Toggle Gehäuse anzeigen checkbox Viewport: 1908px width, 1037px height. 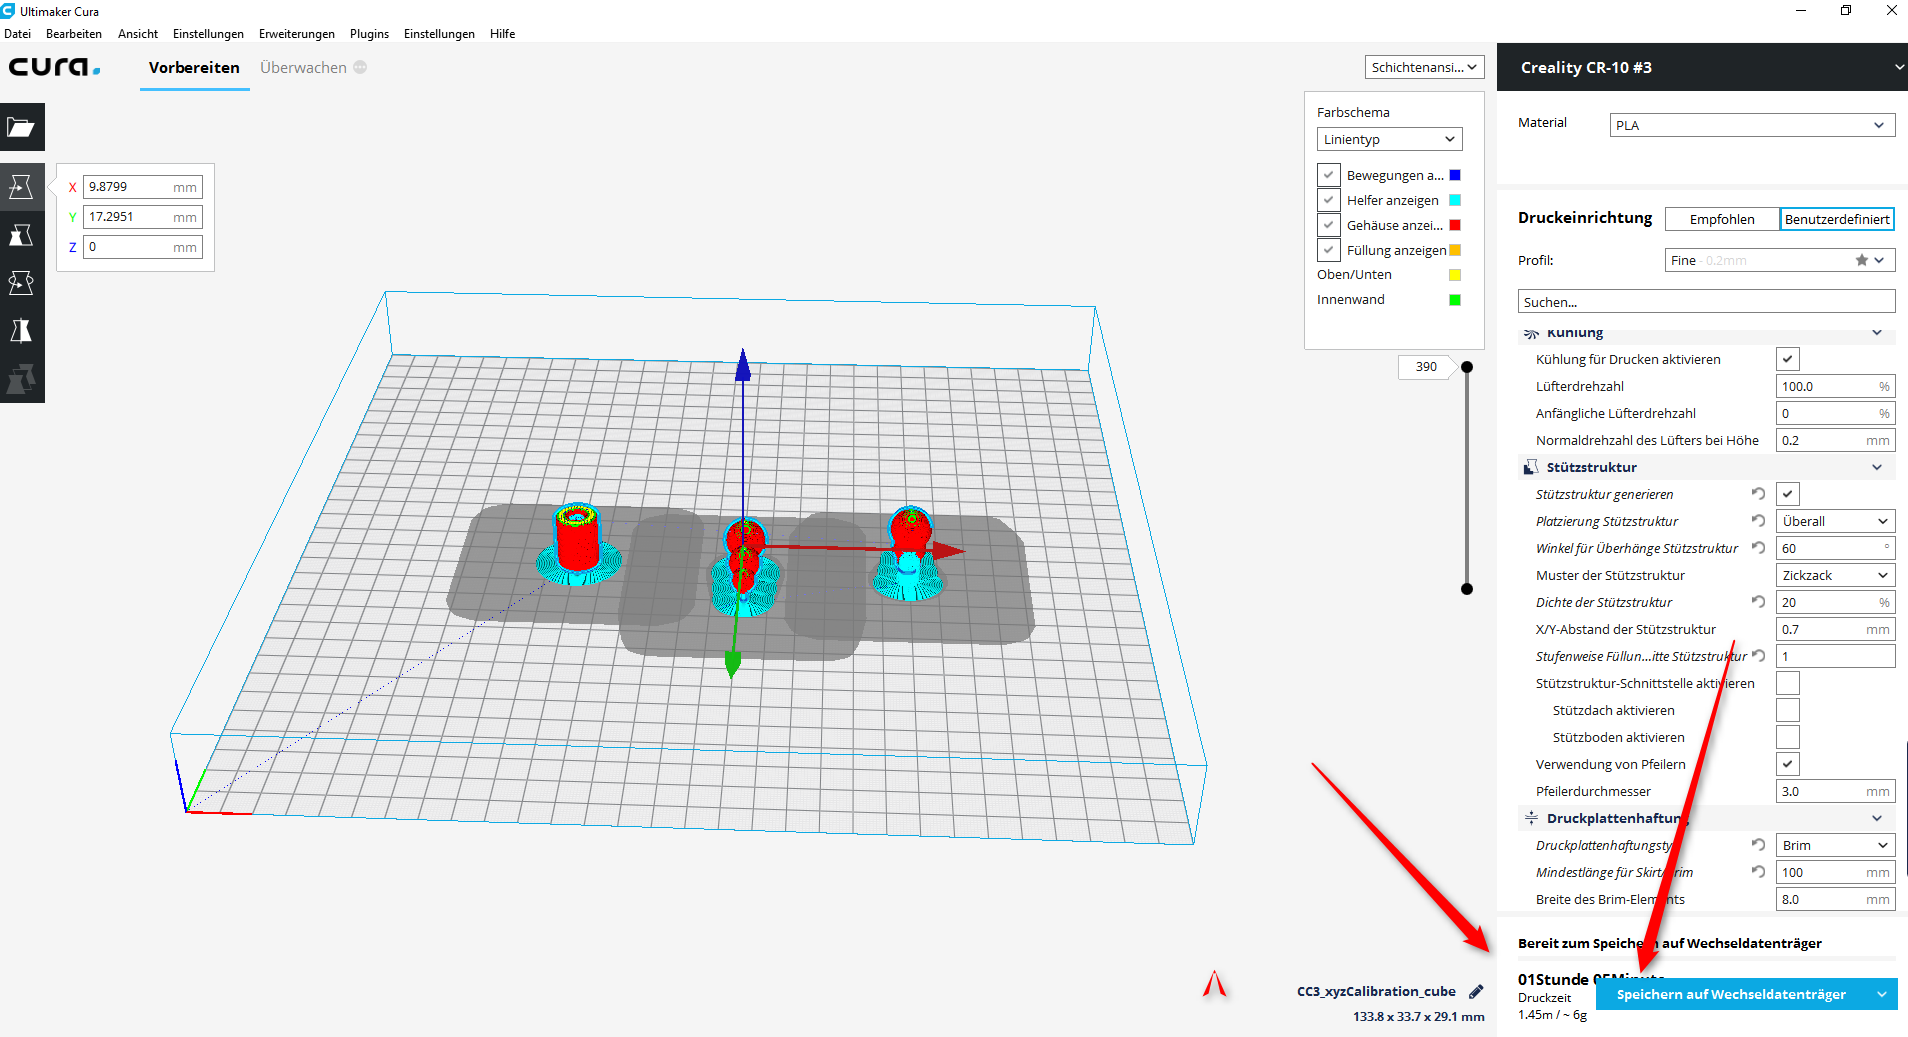point(1329,225)
